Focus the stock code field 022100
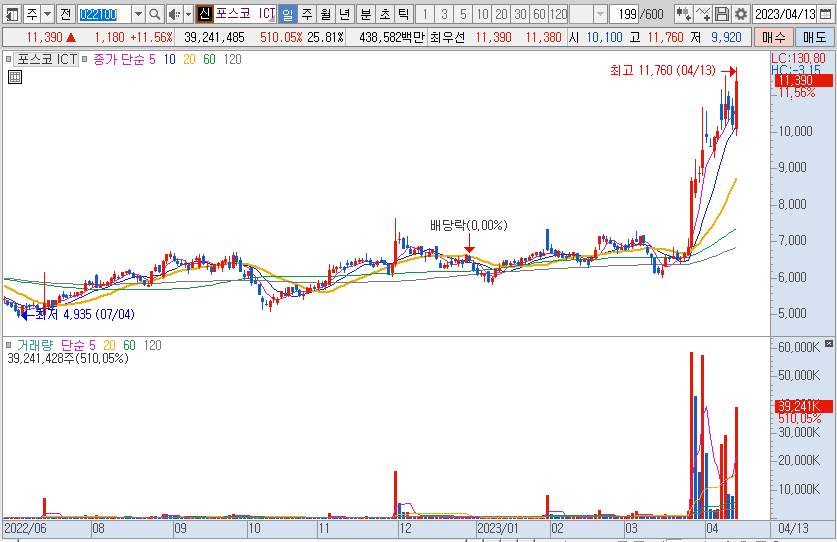 [x=104, y=14]
